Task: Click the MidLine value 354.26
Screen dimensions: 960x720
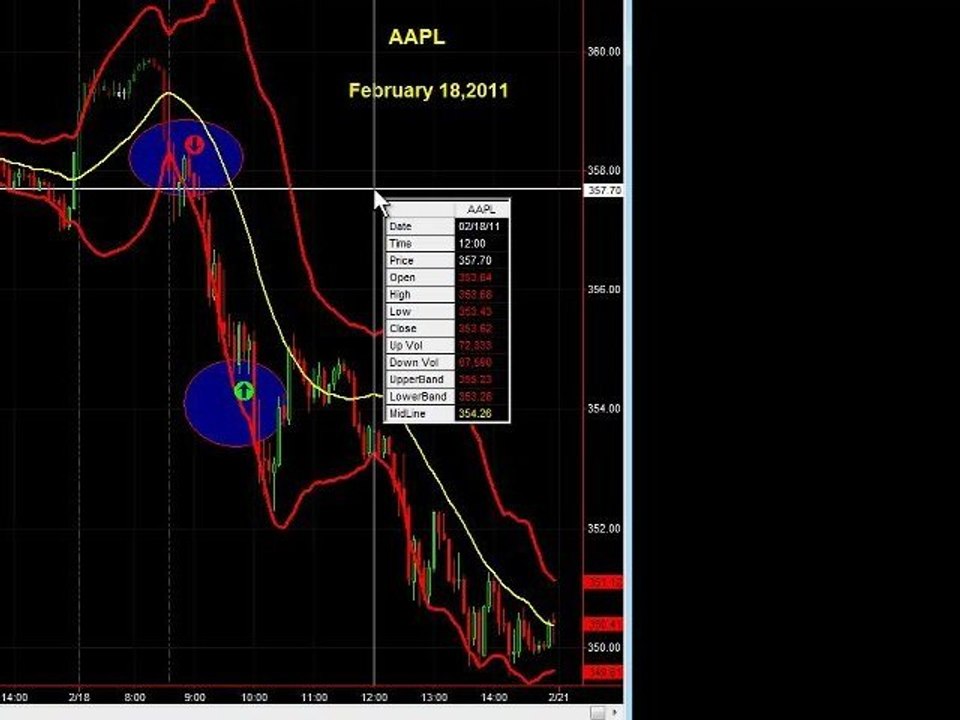Action: pyautogui.click(x=475, y=414)
